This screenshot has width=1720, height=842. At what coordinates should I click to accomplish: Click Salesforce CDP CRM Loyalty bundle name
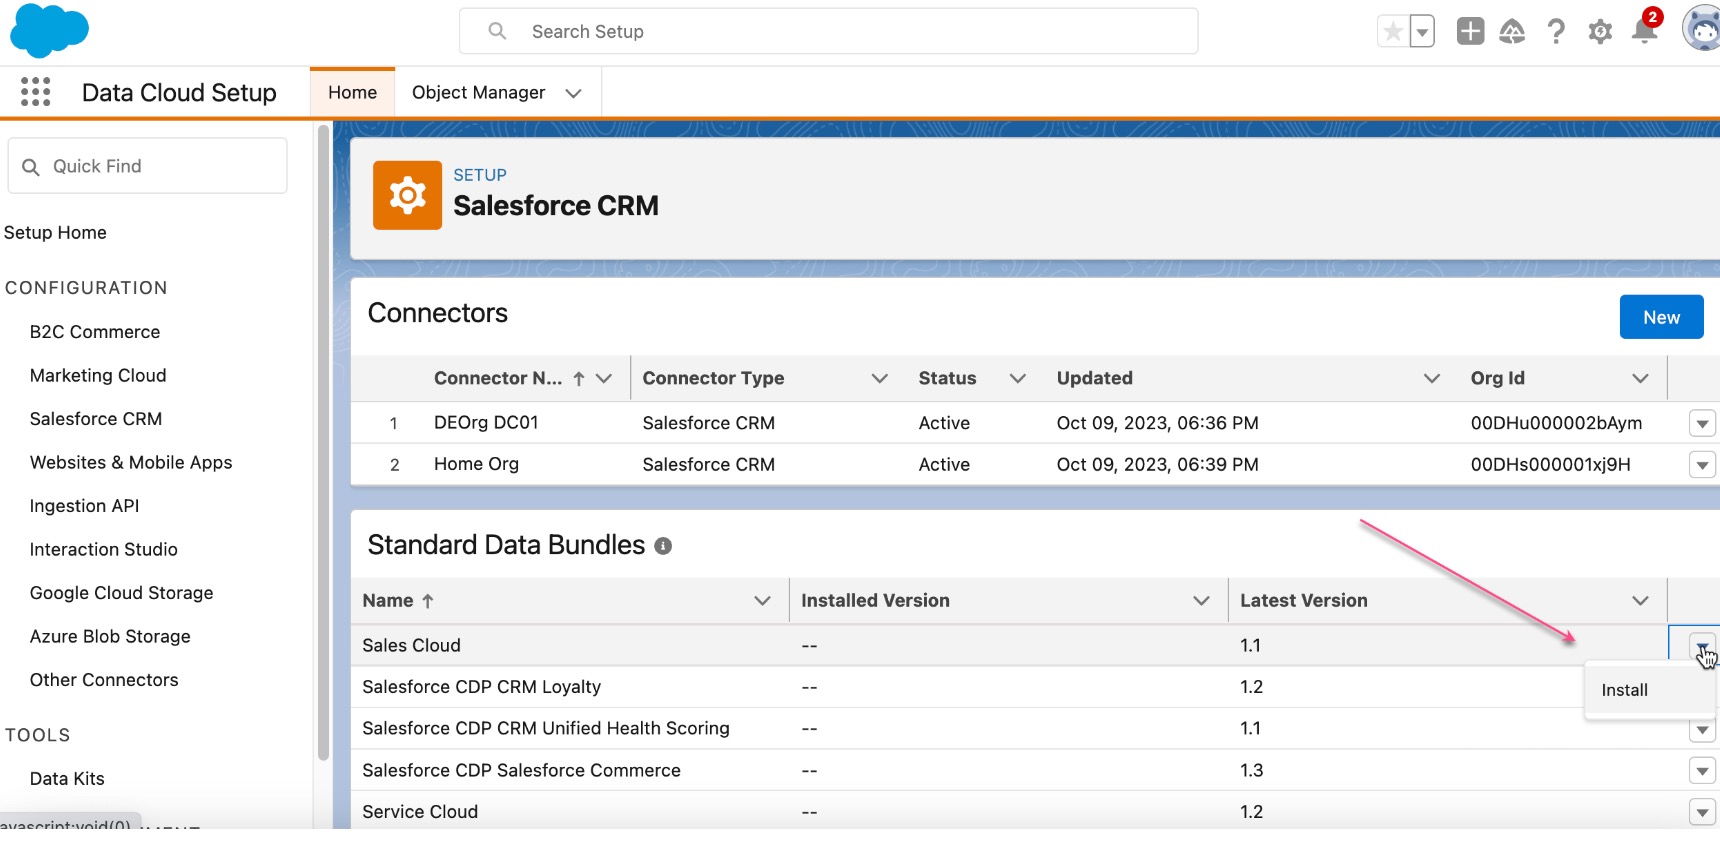[x=481, y=687]
